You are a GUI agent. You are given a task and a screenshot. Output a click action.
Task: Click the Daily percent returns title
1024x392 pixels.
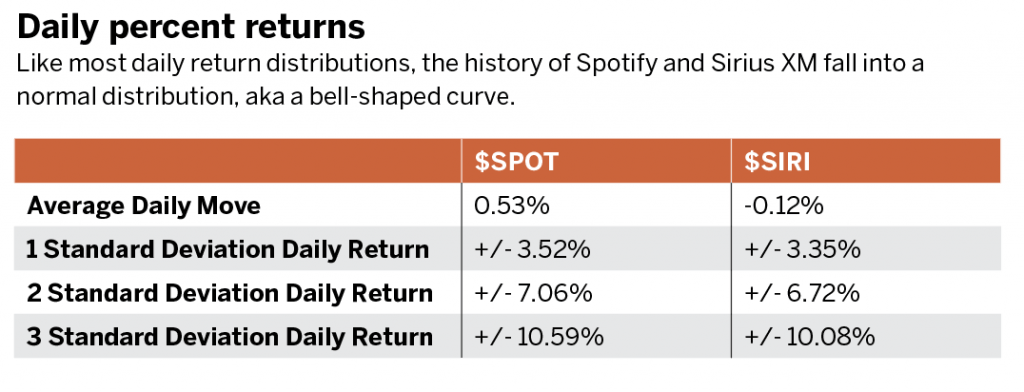(191, 28)
